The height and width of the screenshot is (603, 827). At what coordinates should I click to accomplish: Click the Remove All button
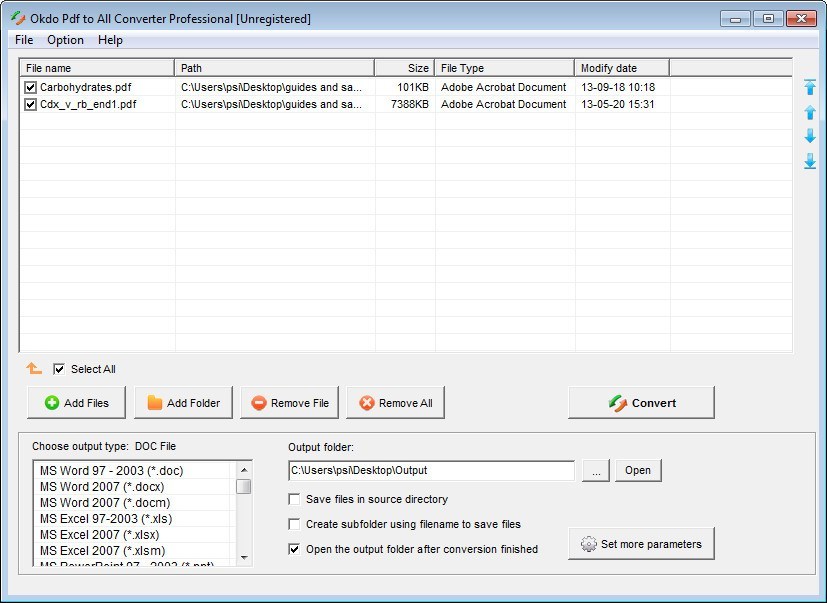pos(396,403)
